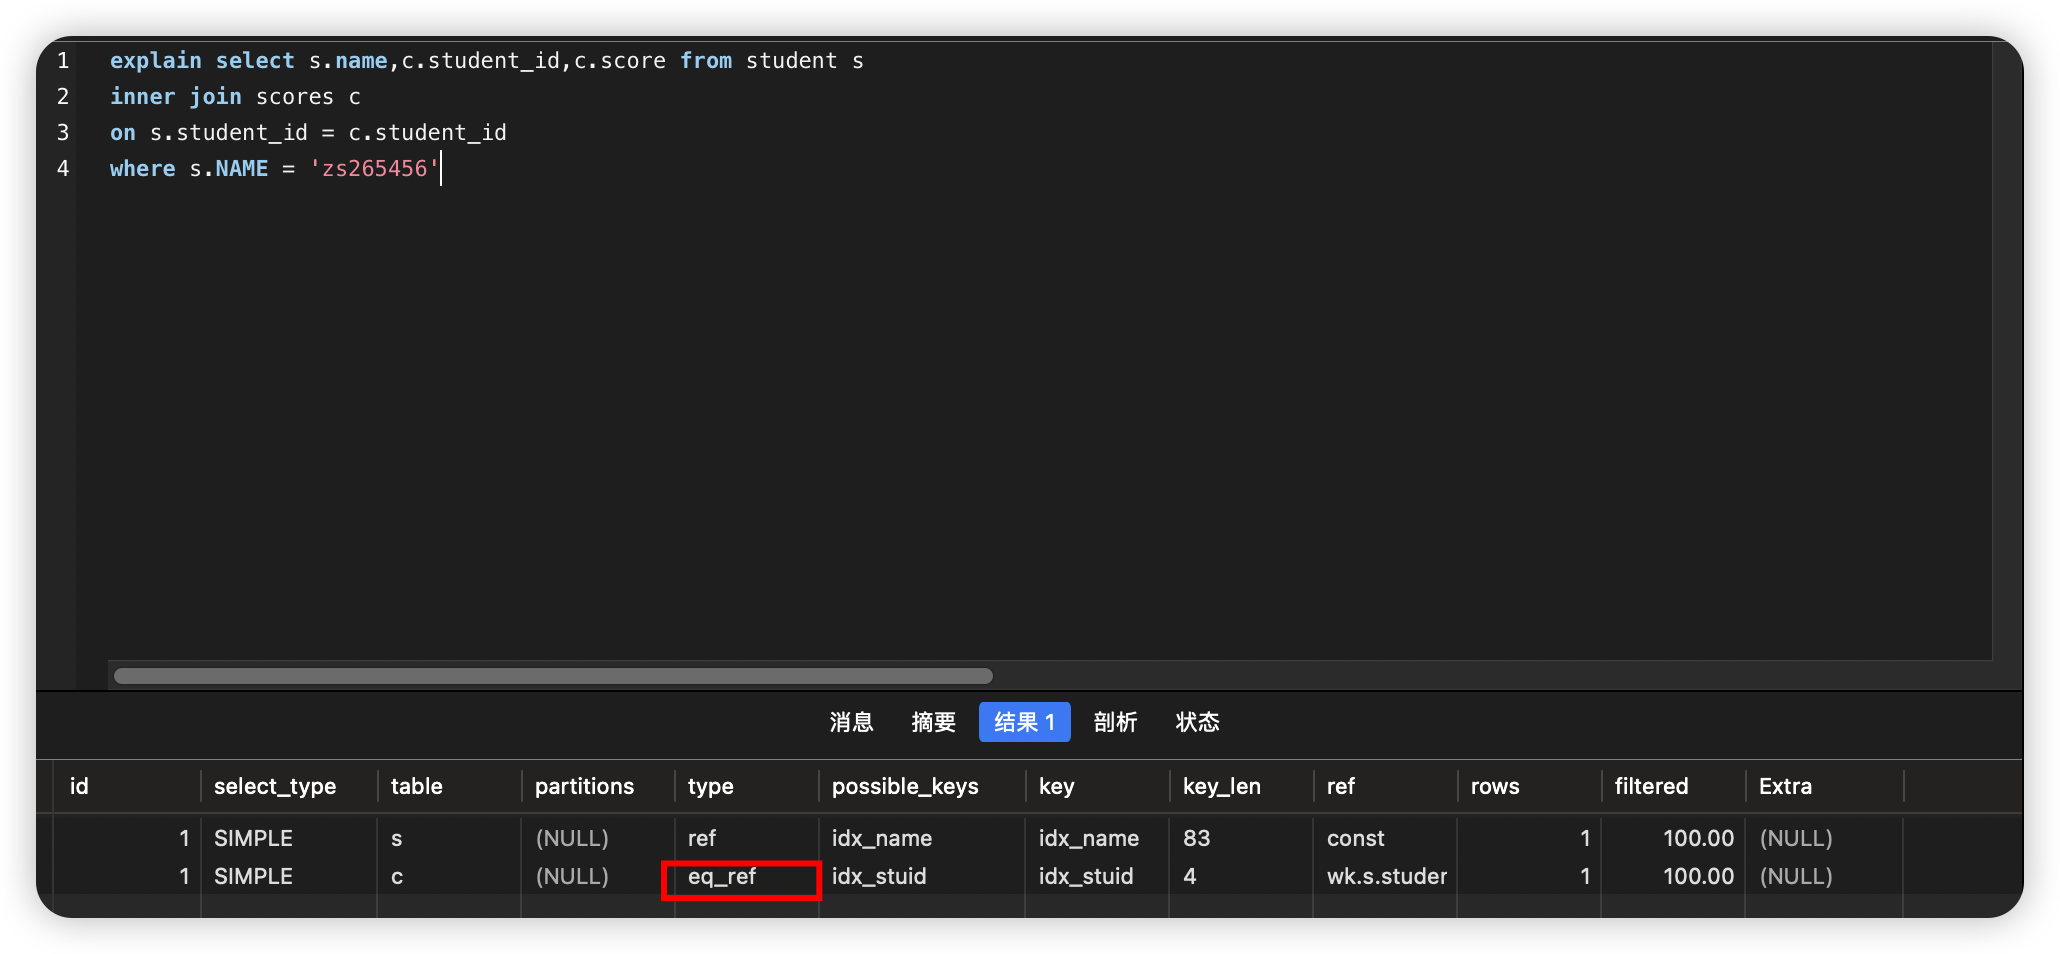Open the 消息 tab
This screenshot has width=2060, height=954.
coord(851,722)
